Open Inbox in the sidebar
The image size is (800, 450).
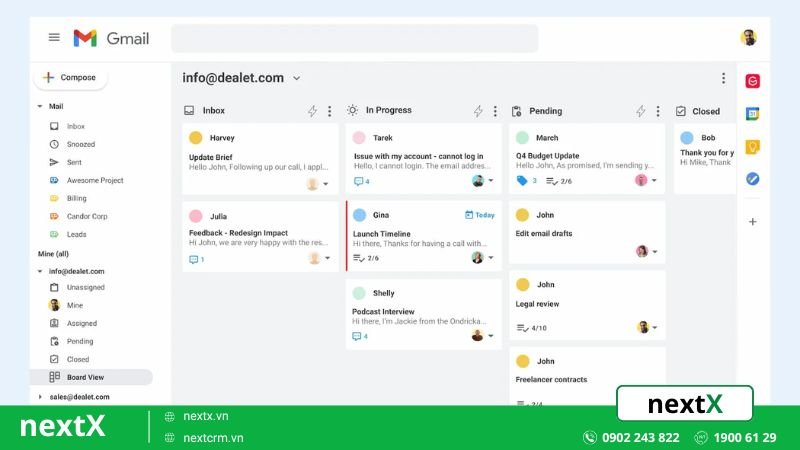coord(76,126)
